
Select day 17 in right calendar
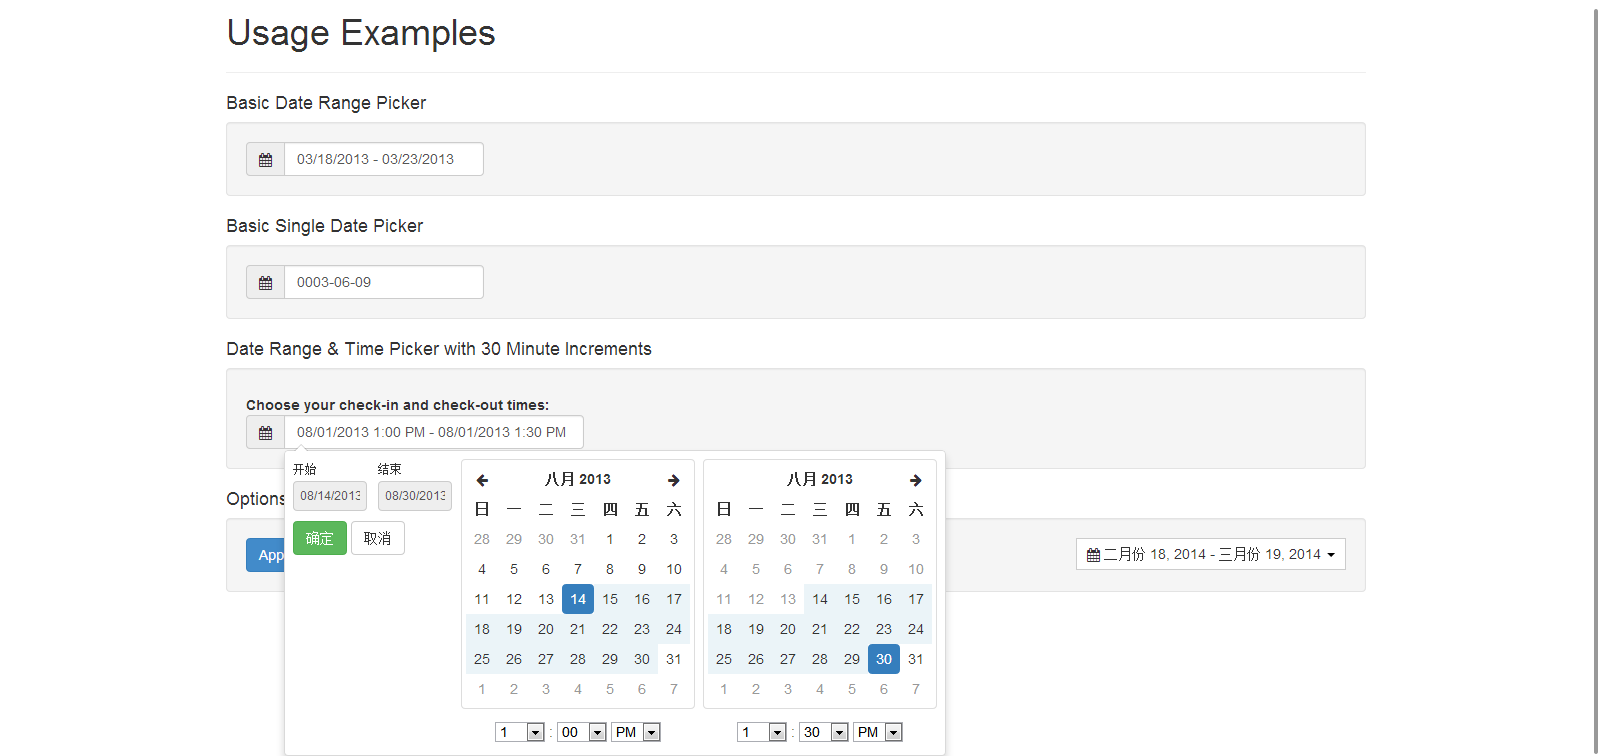(916, 599)
